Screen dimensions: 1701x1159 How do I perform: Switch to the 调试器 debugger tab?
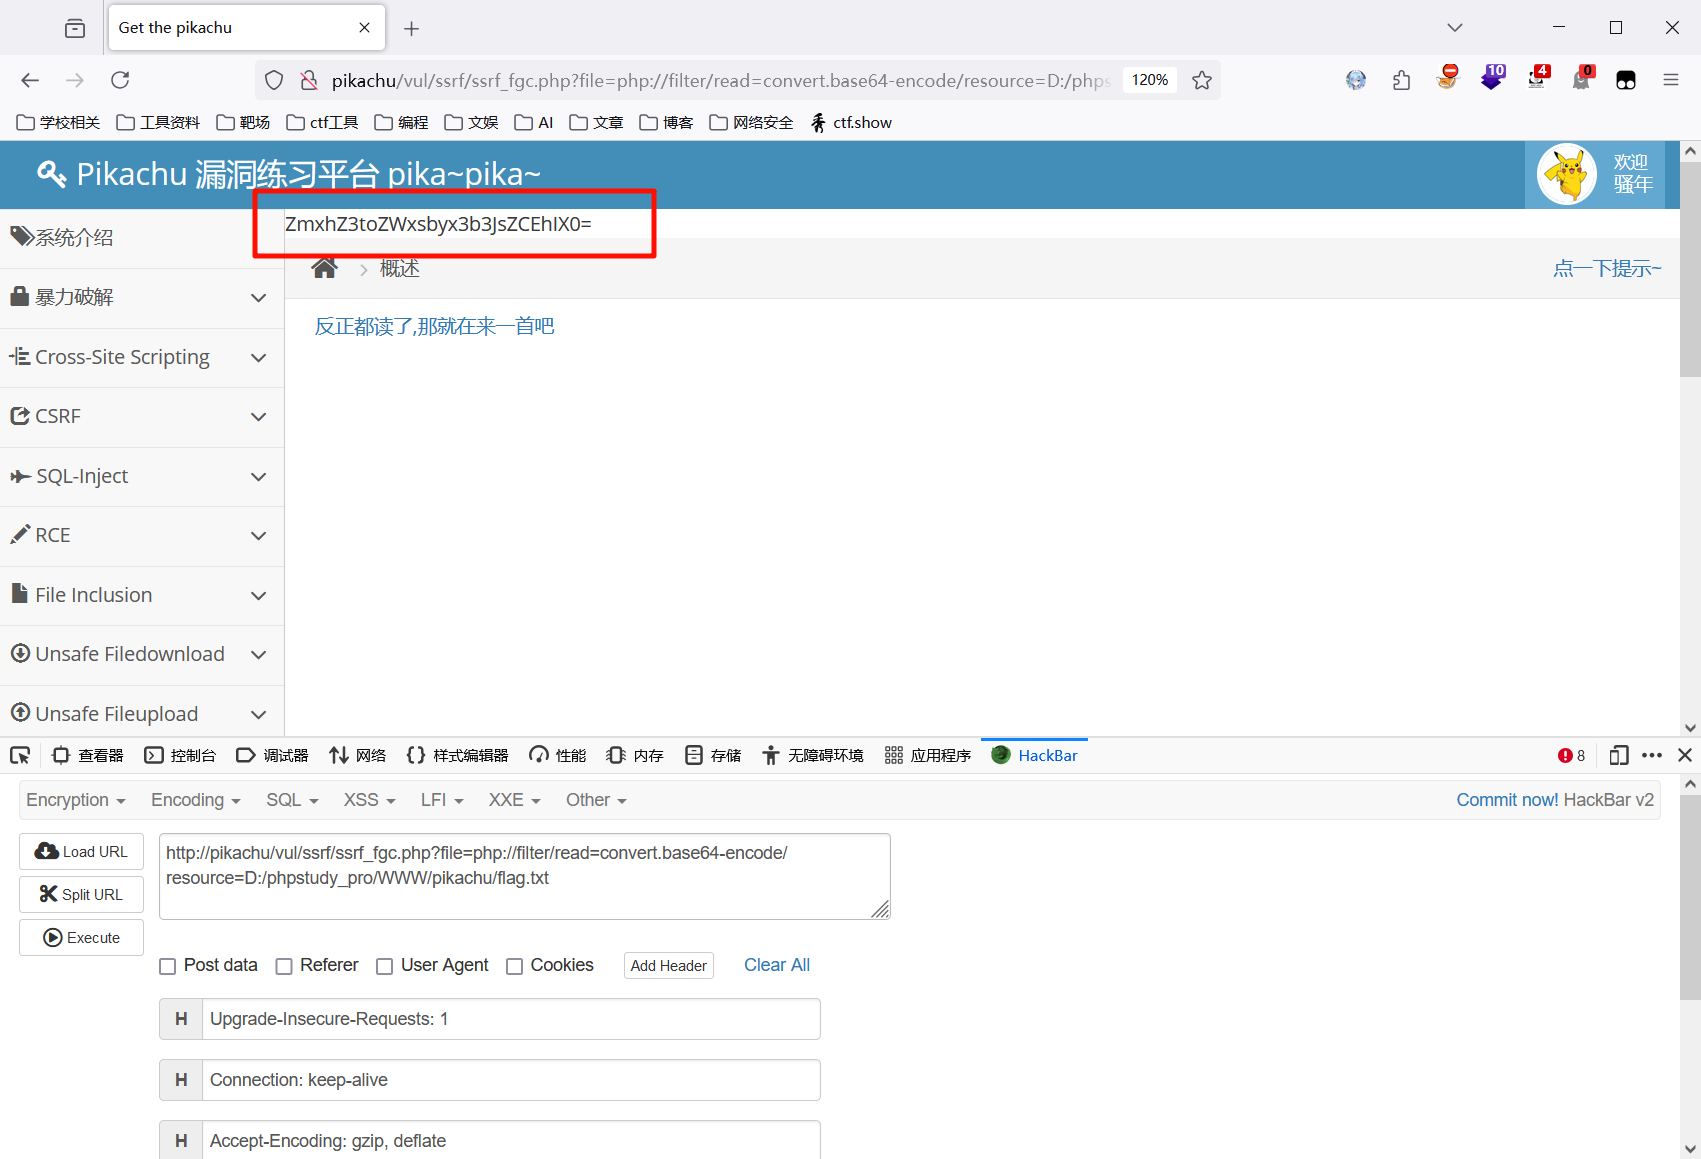[x=272, y=755]
